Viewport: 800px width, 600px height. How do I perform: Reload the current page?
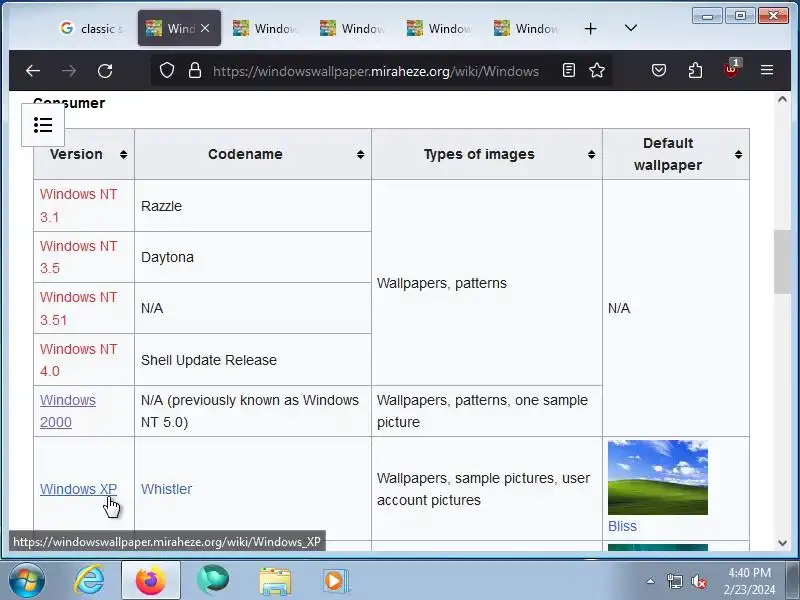pyautogui.click(x=105, y=71)
